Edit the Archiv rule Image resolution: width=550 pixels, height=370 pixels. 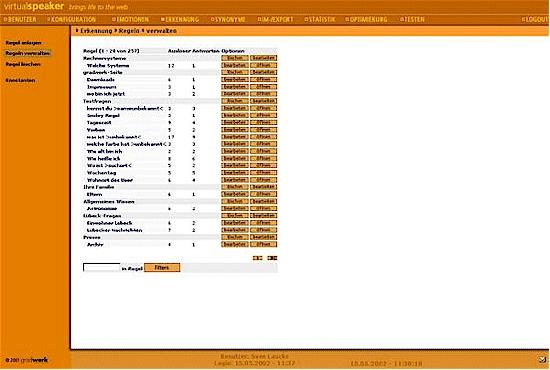(235, 244)
